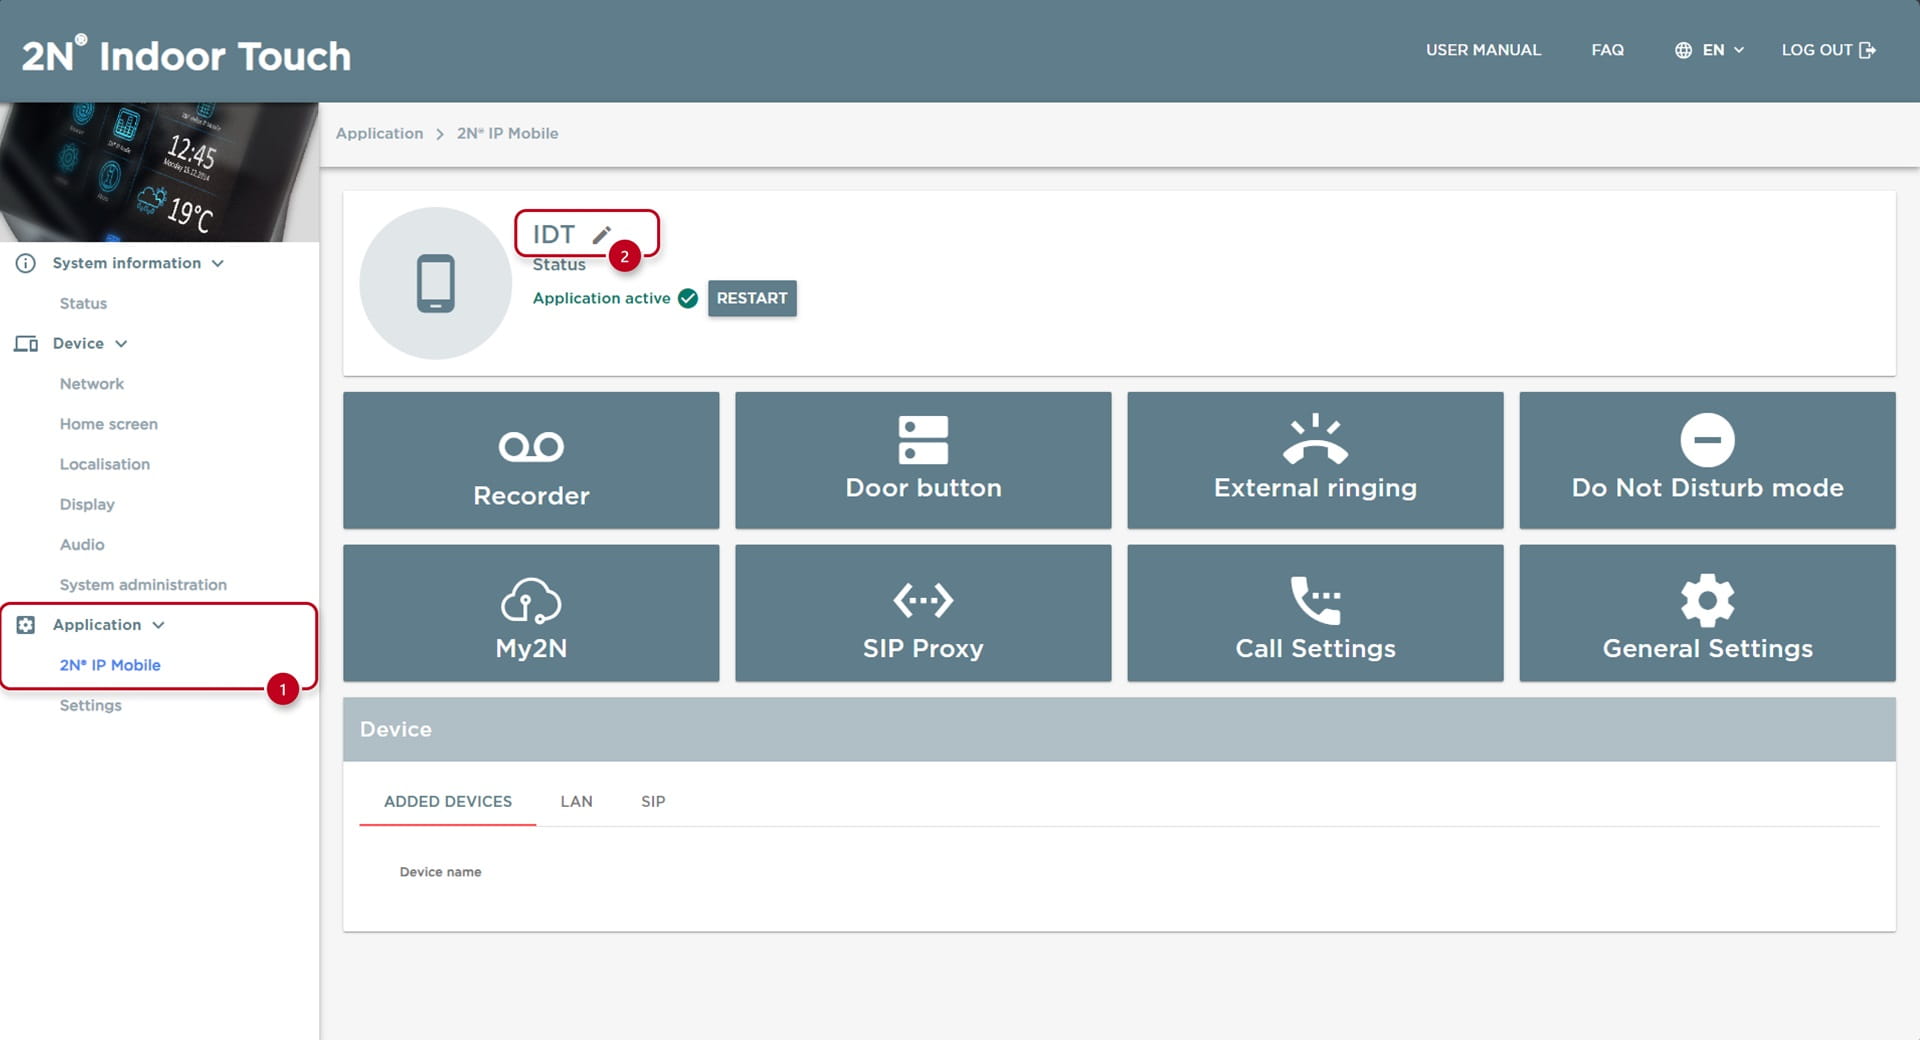The height and width of the screenshot is (1040, 1920).
Task: Click the Application heading in sidebar
Action: point(97,625)
